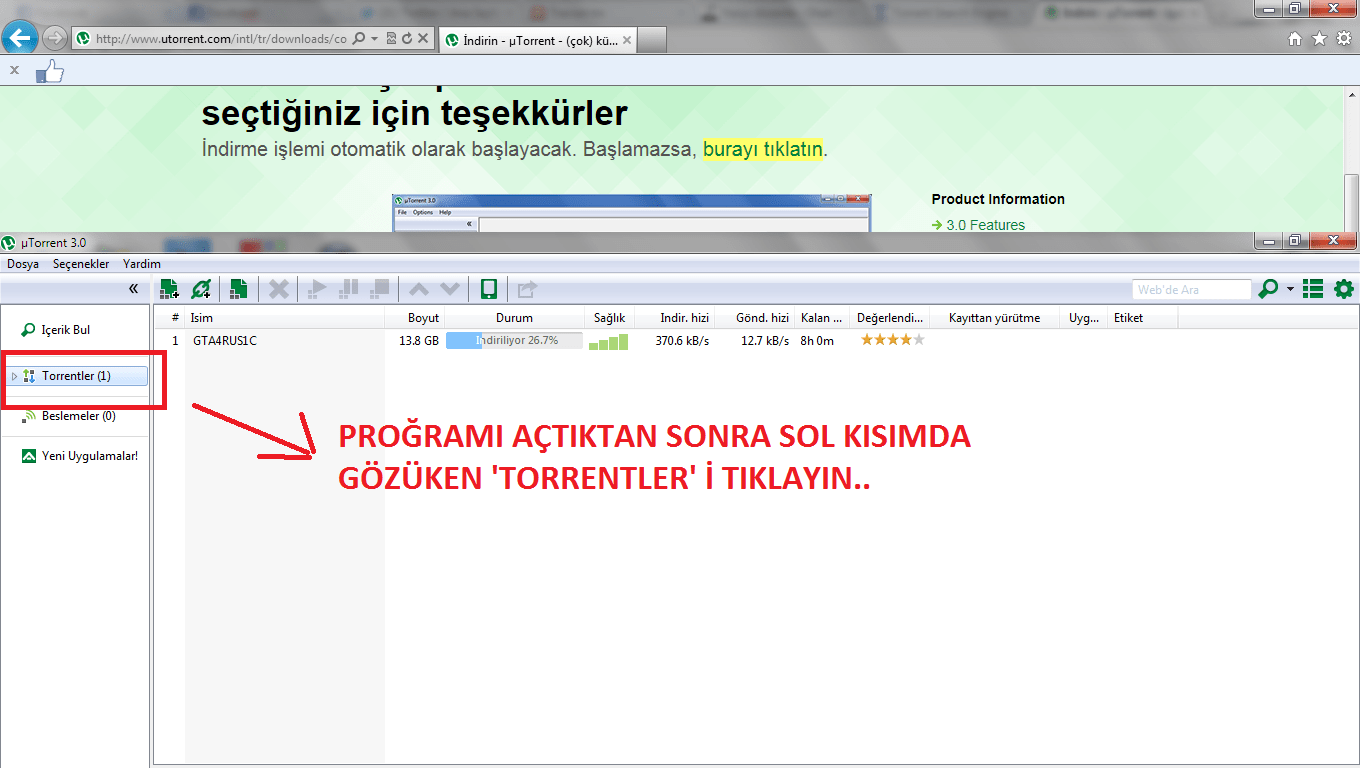
Task: Open the Seçenekler menu
Action: coord(81,264)
